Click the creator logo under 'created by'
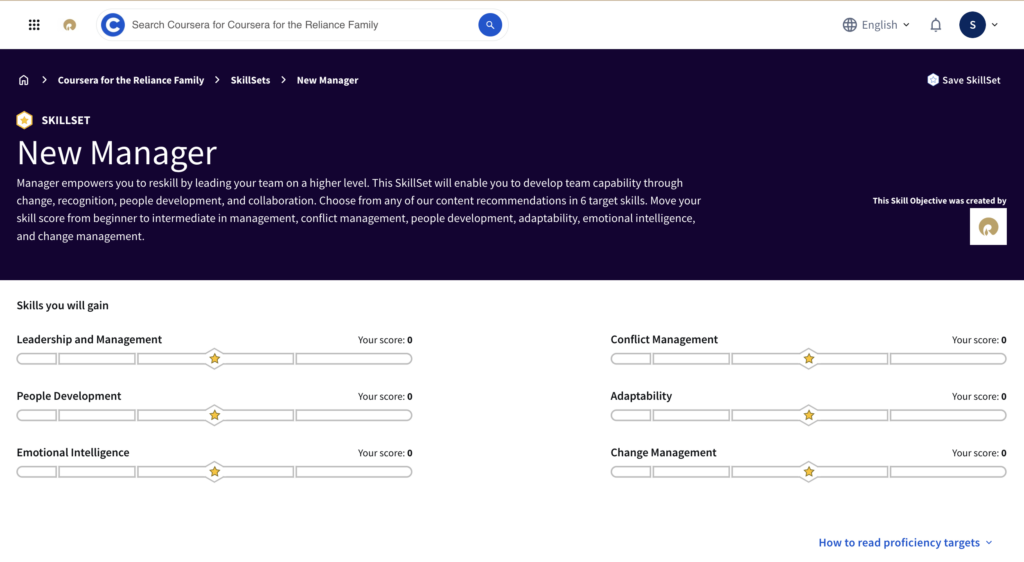 coord(987,226)
